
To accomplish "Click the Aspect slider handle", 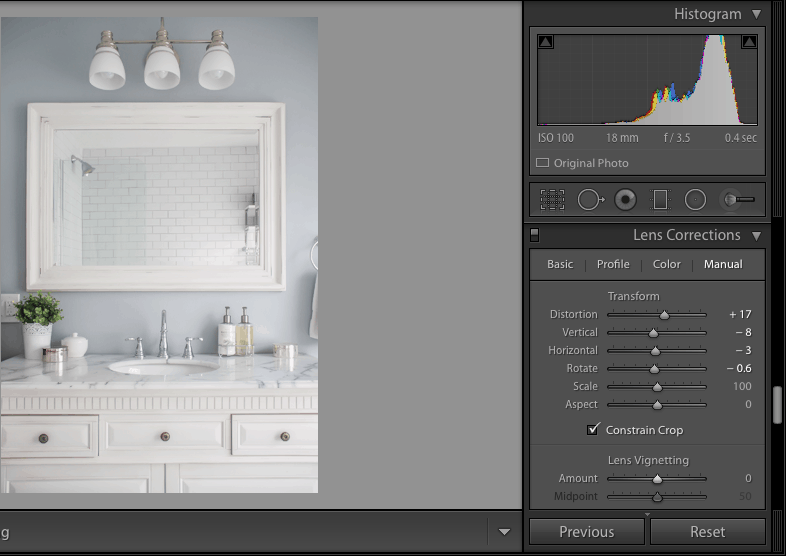I will click(657, 405).
